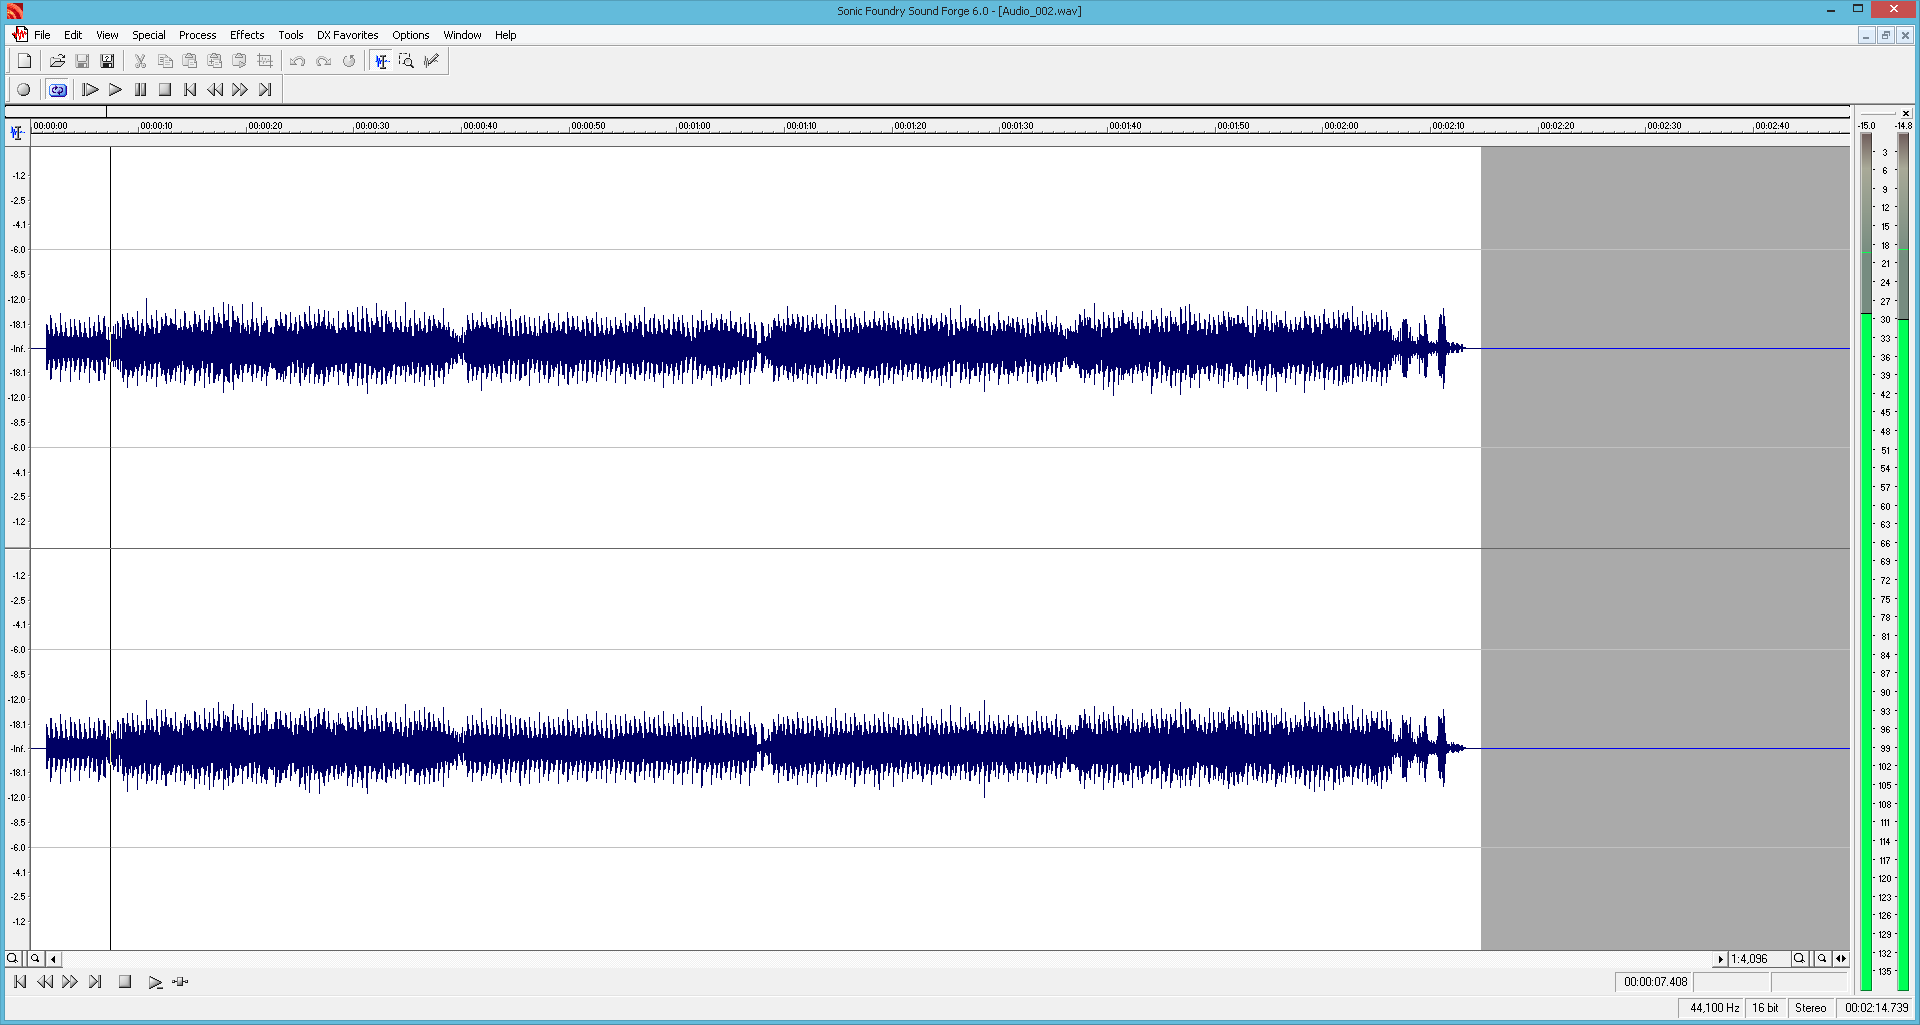Open the Special menu

(149, 35)
